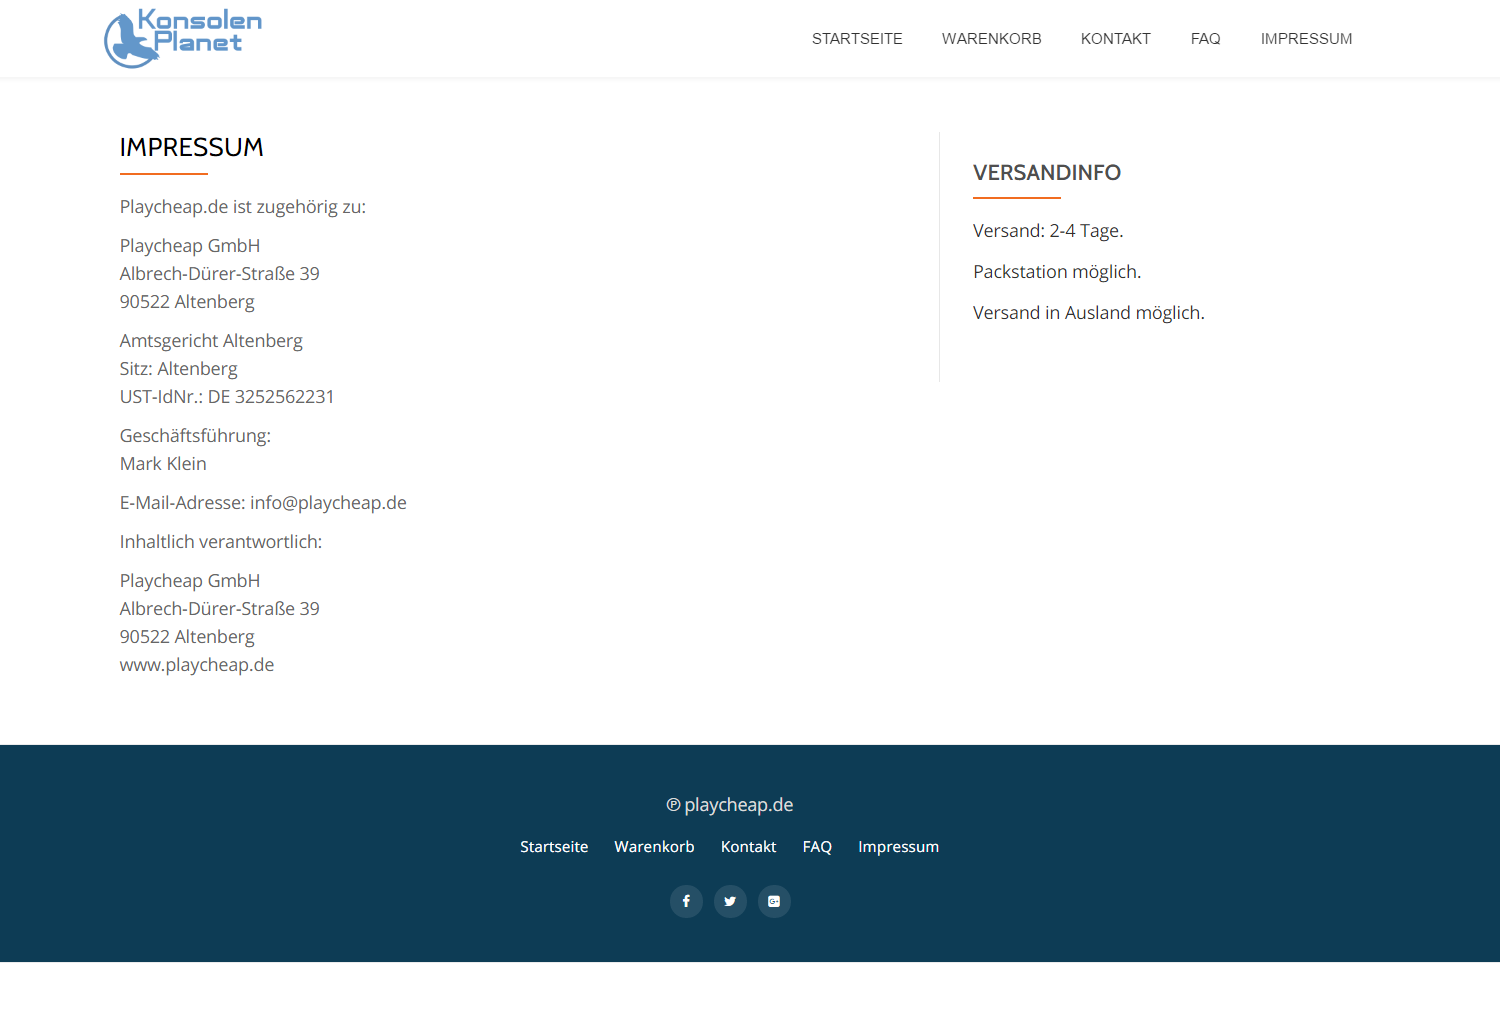Click the 'Inhaltlich verantwortlich:' line
Image resolution: width=1500 pixels, height=1019 pixels.
(221, 542)
